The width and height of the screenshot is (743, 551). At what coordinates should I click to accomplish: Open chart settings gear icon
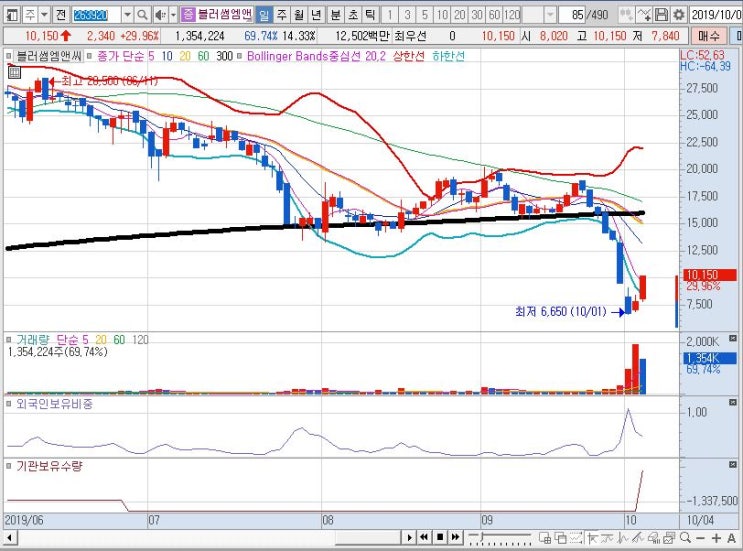[679, 15]
